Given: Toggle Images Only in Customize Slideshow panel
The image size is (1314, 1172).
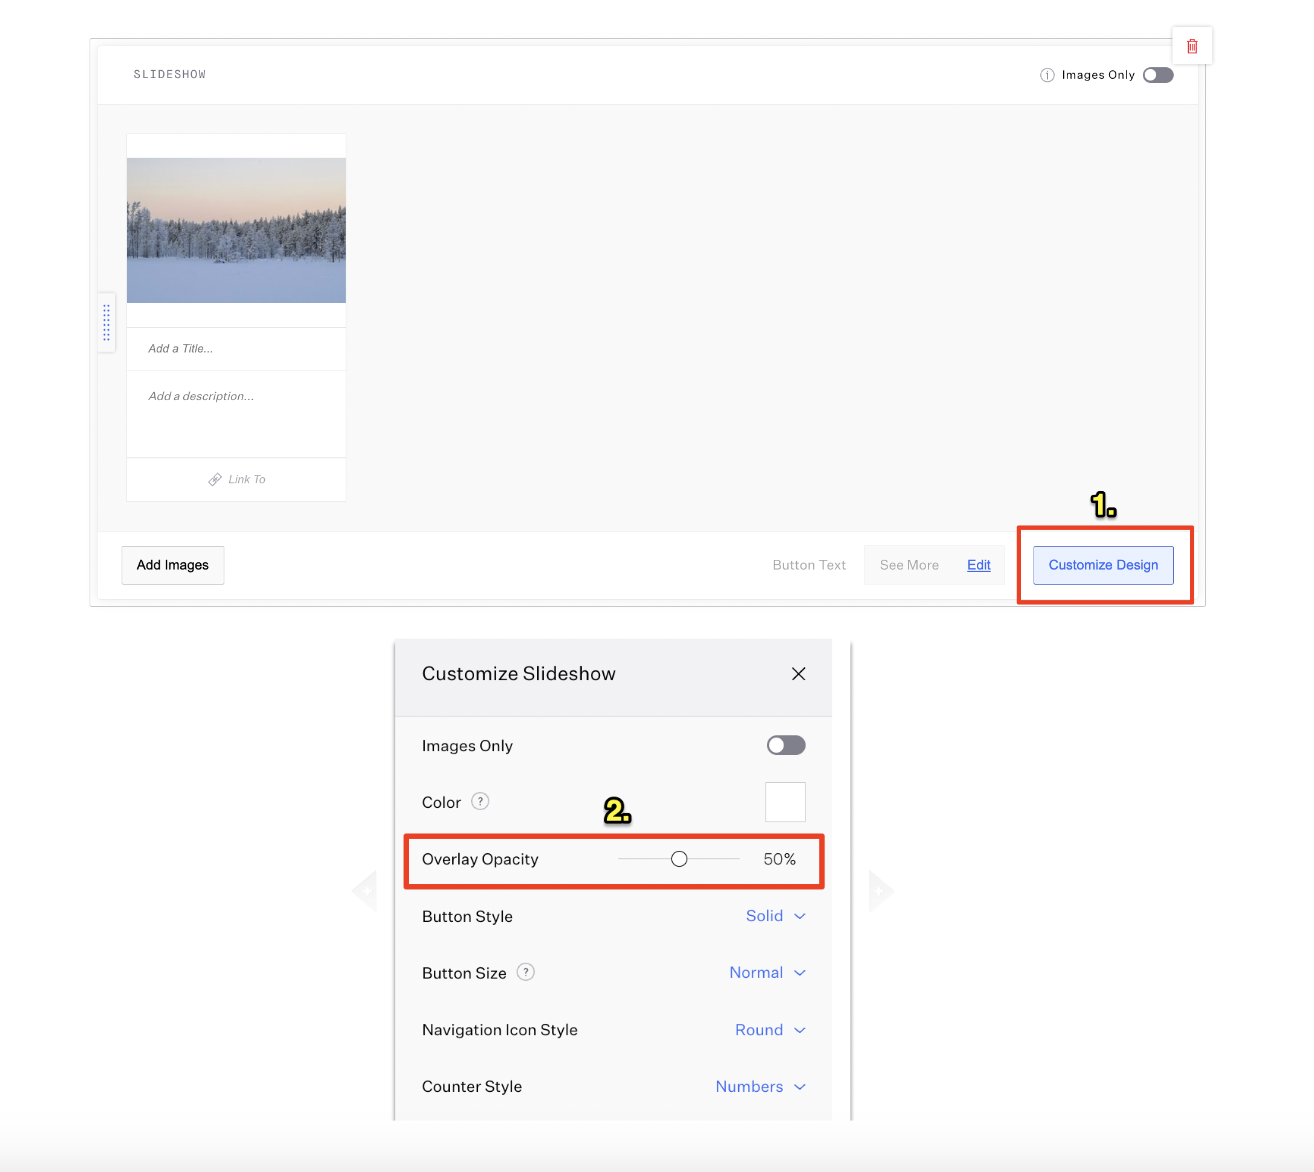Looking at the screenshot, I should point(786,745).
